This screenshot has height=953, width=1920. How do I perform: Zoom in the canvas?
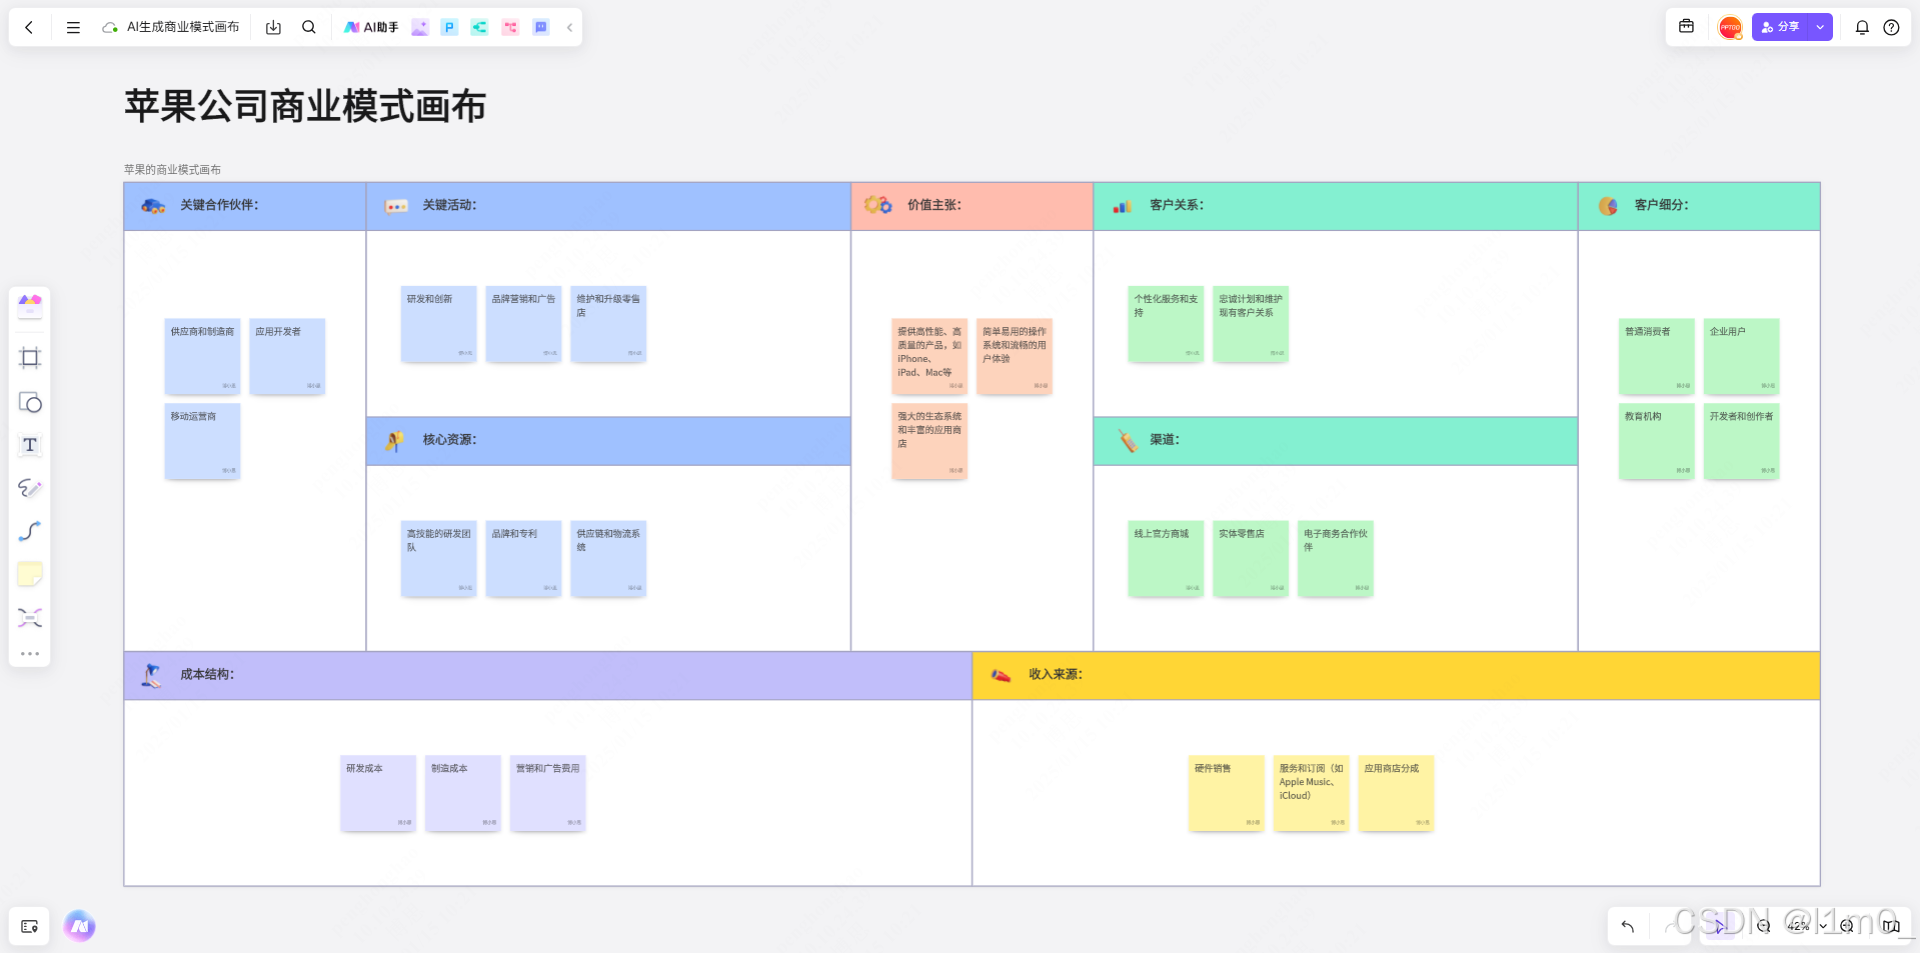point(1847,926)
